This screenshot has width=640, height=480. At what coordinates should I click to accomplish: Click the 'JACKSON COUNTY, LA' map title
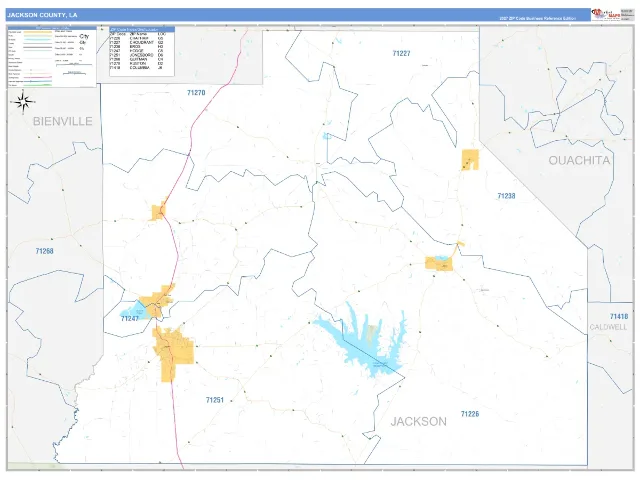(x=42, y=15)
